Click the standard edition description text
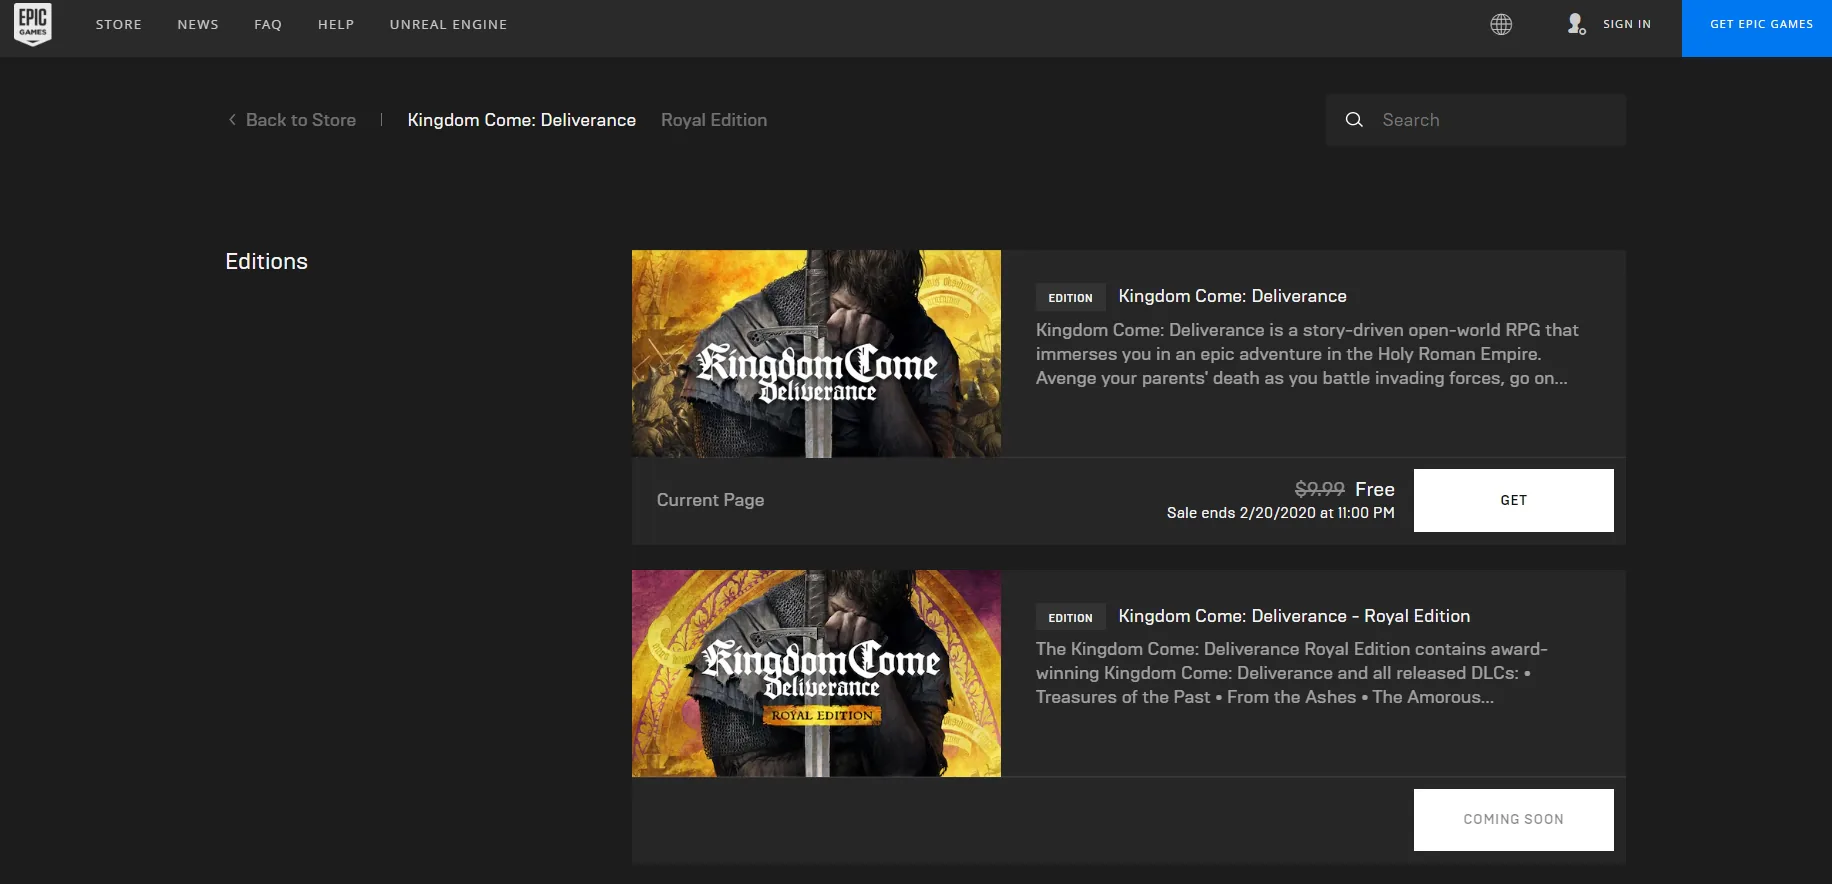This screenshot has height=884, width=1832. pos(1307,354)
